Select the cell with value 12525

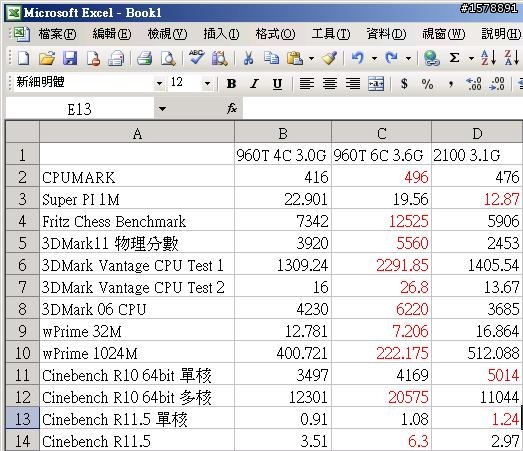381,221
